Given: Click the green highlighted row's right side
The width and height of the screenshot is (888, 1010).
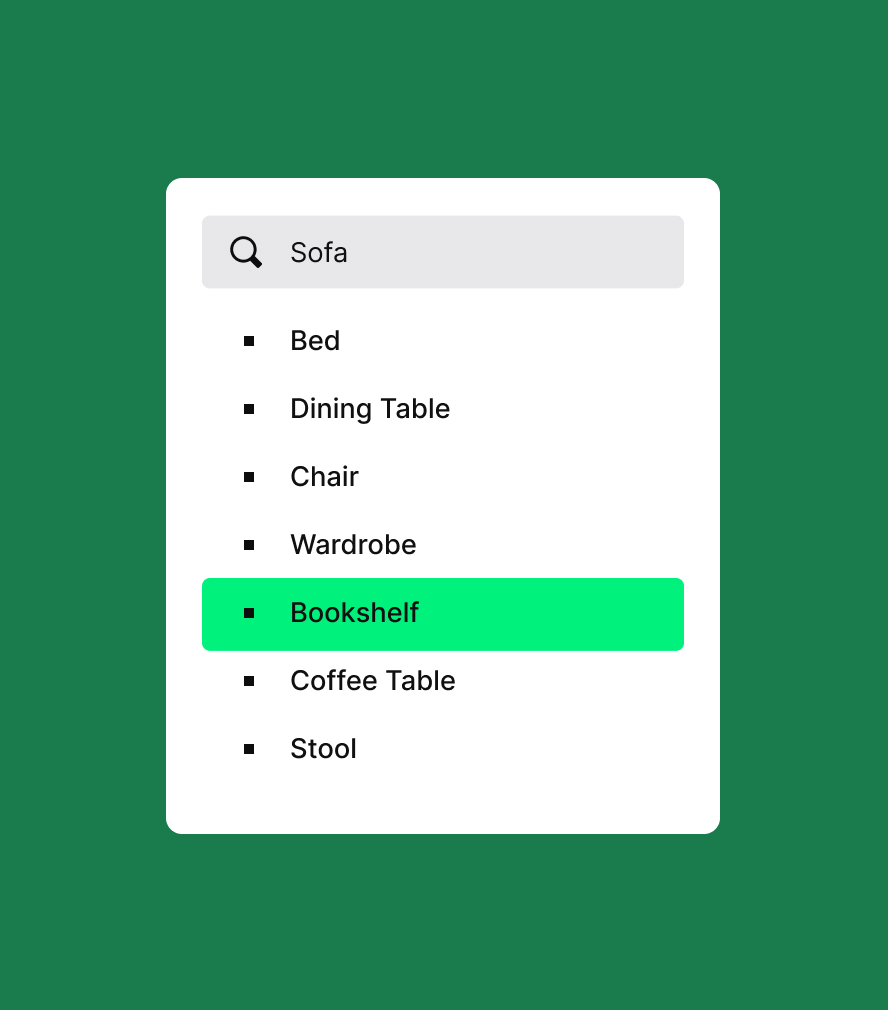Looking at the screenshot, I should (580, 615).
